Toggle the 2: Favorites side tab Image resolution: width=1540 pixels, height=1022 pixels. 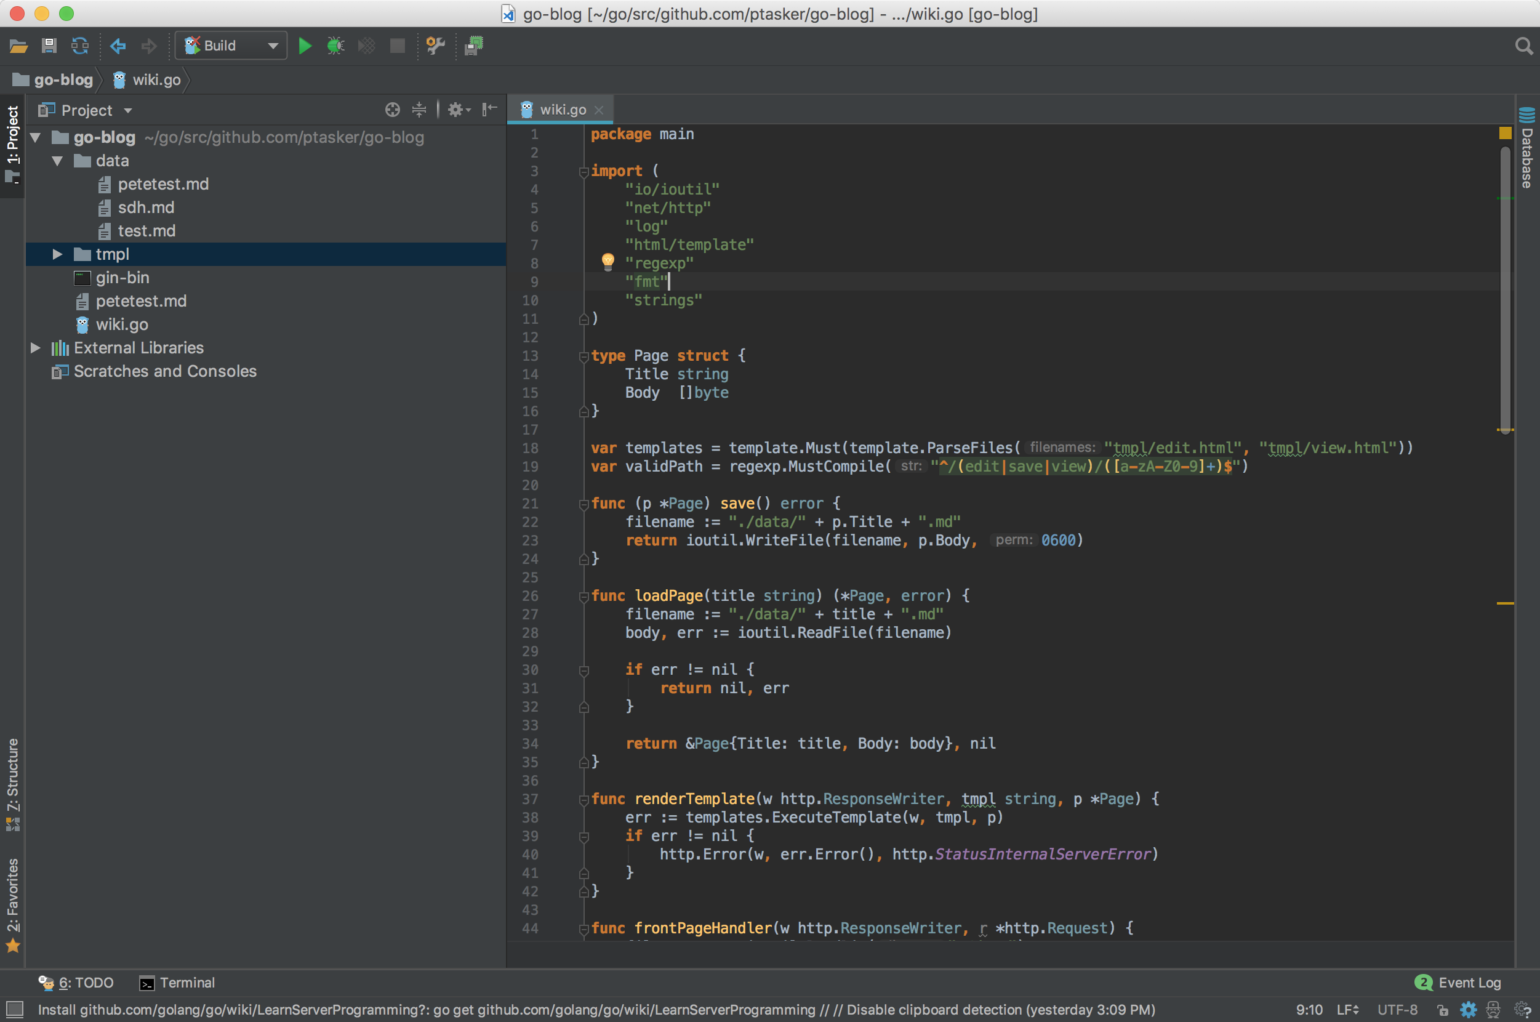click(13, 905)
